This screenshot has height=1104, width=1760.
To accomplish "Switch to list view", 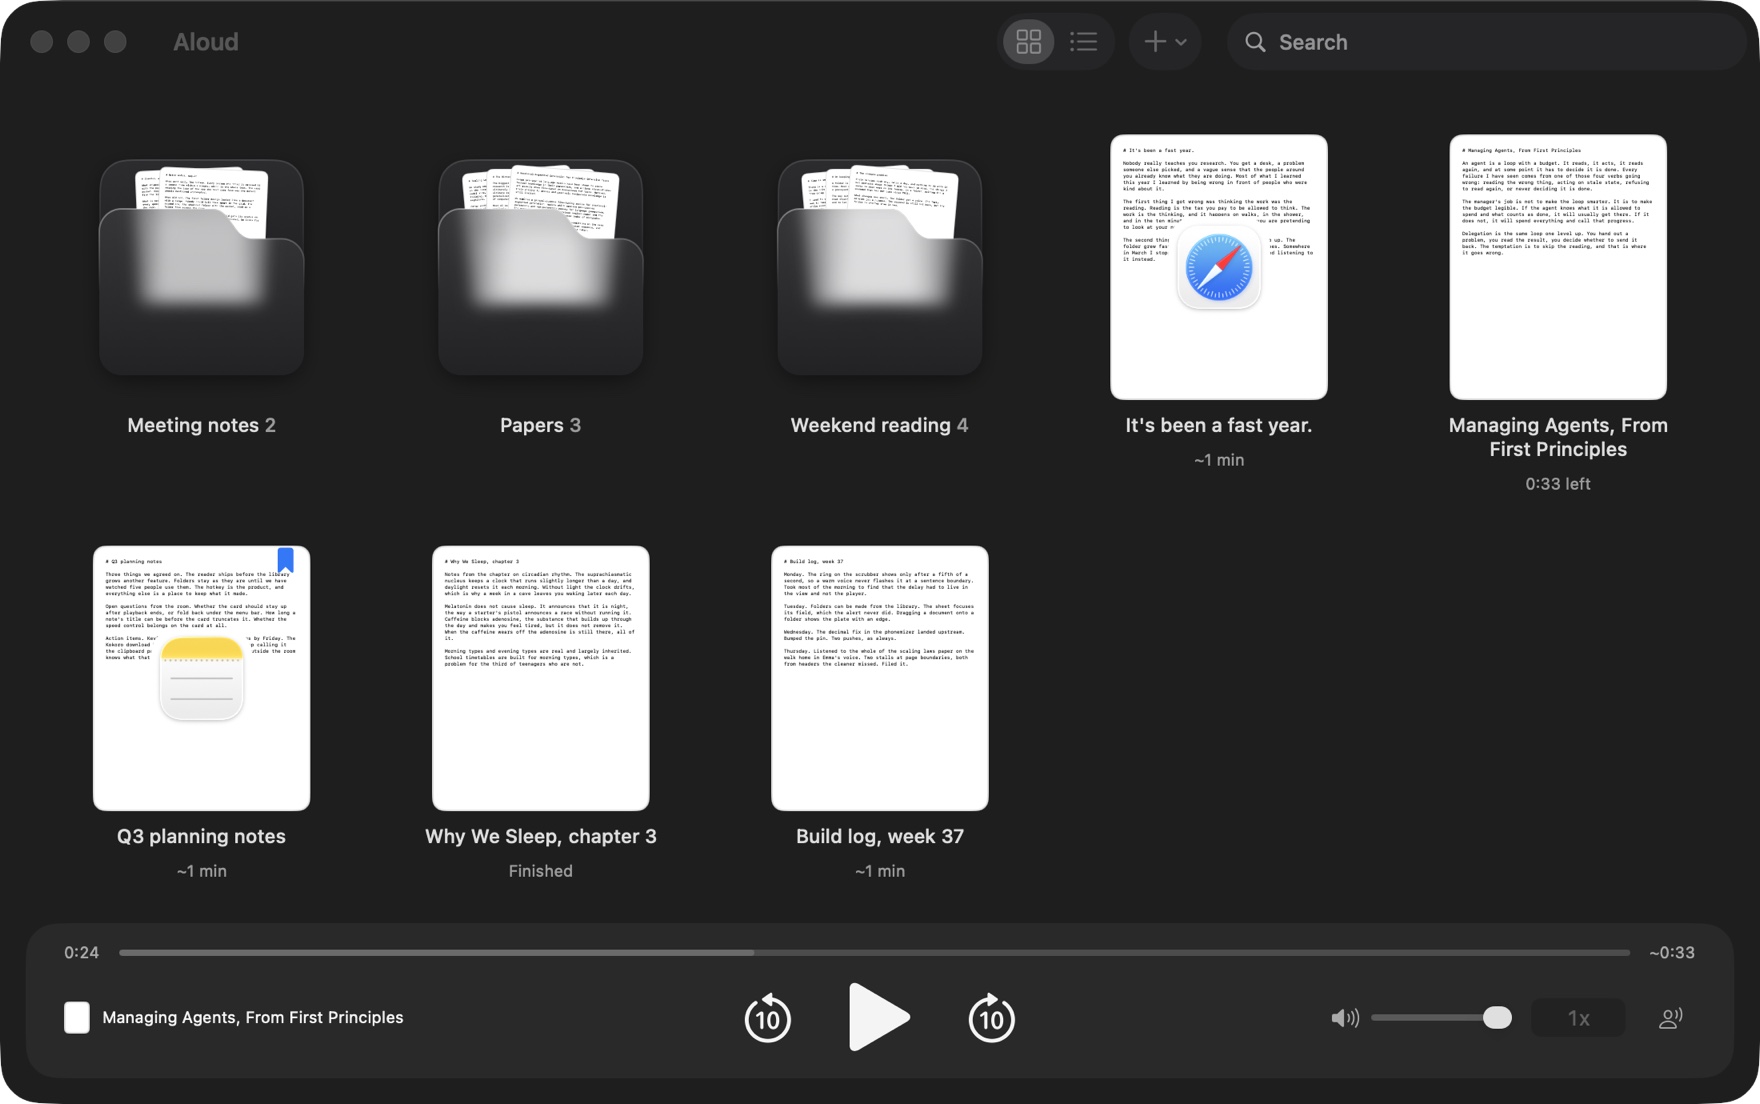I will tap(1083, 42).
